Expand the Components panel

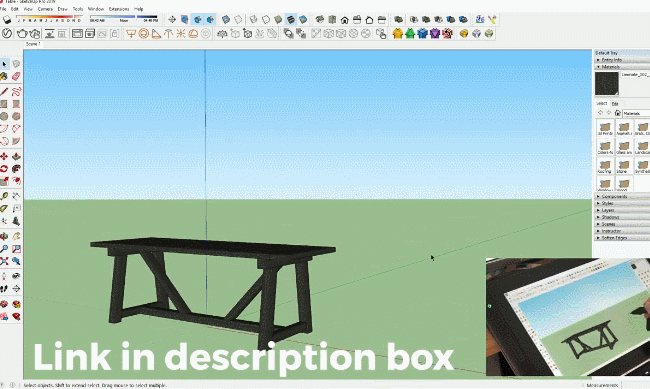(622, 196)
